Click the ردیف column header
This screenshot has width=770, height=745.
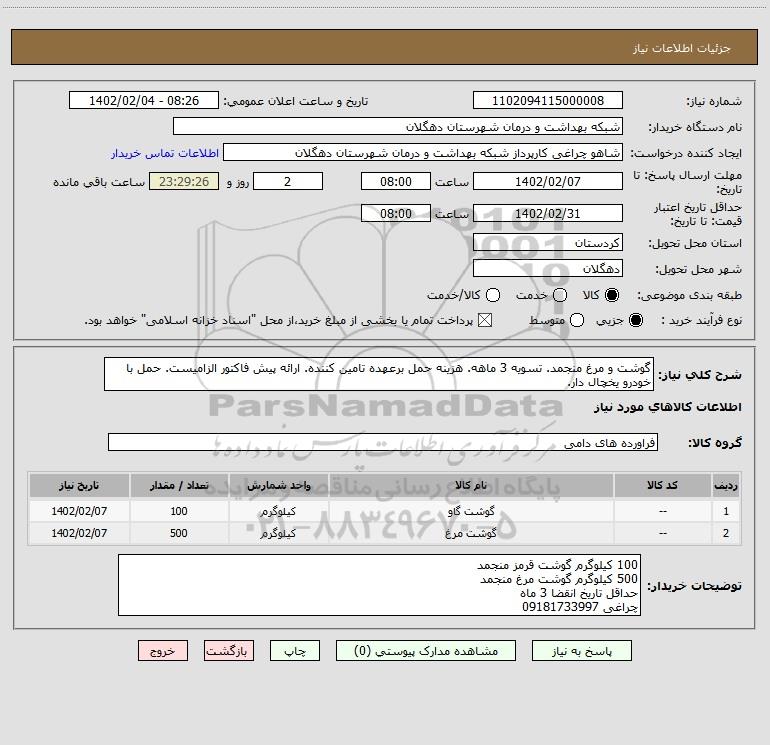[x=726, y=486]
